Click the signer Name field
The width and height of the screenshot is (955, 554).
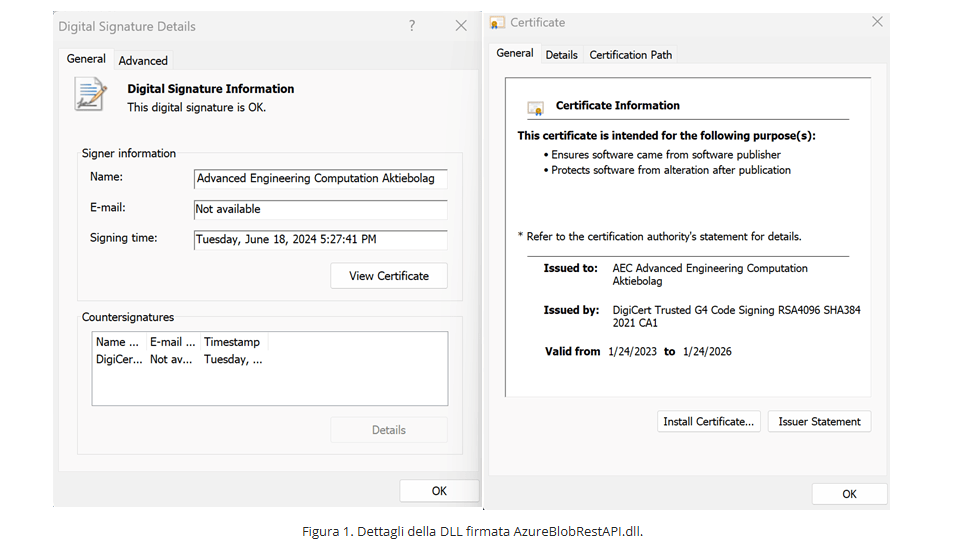click(x=320, y=179)
